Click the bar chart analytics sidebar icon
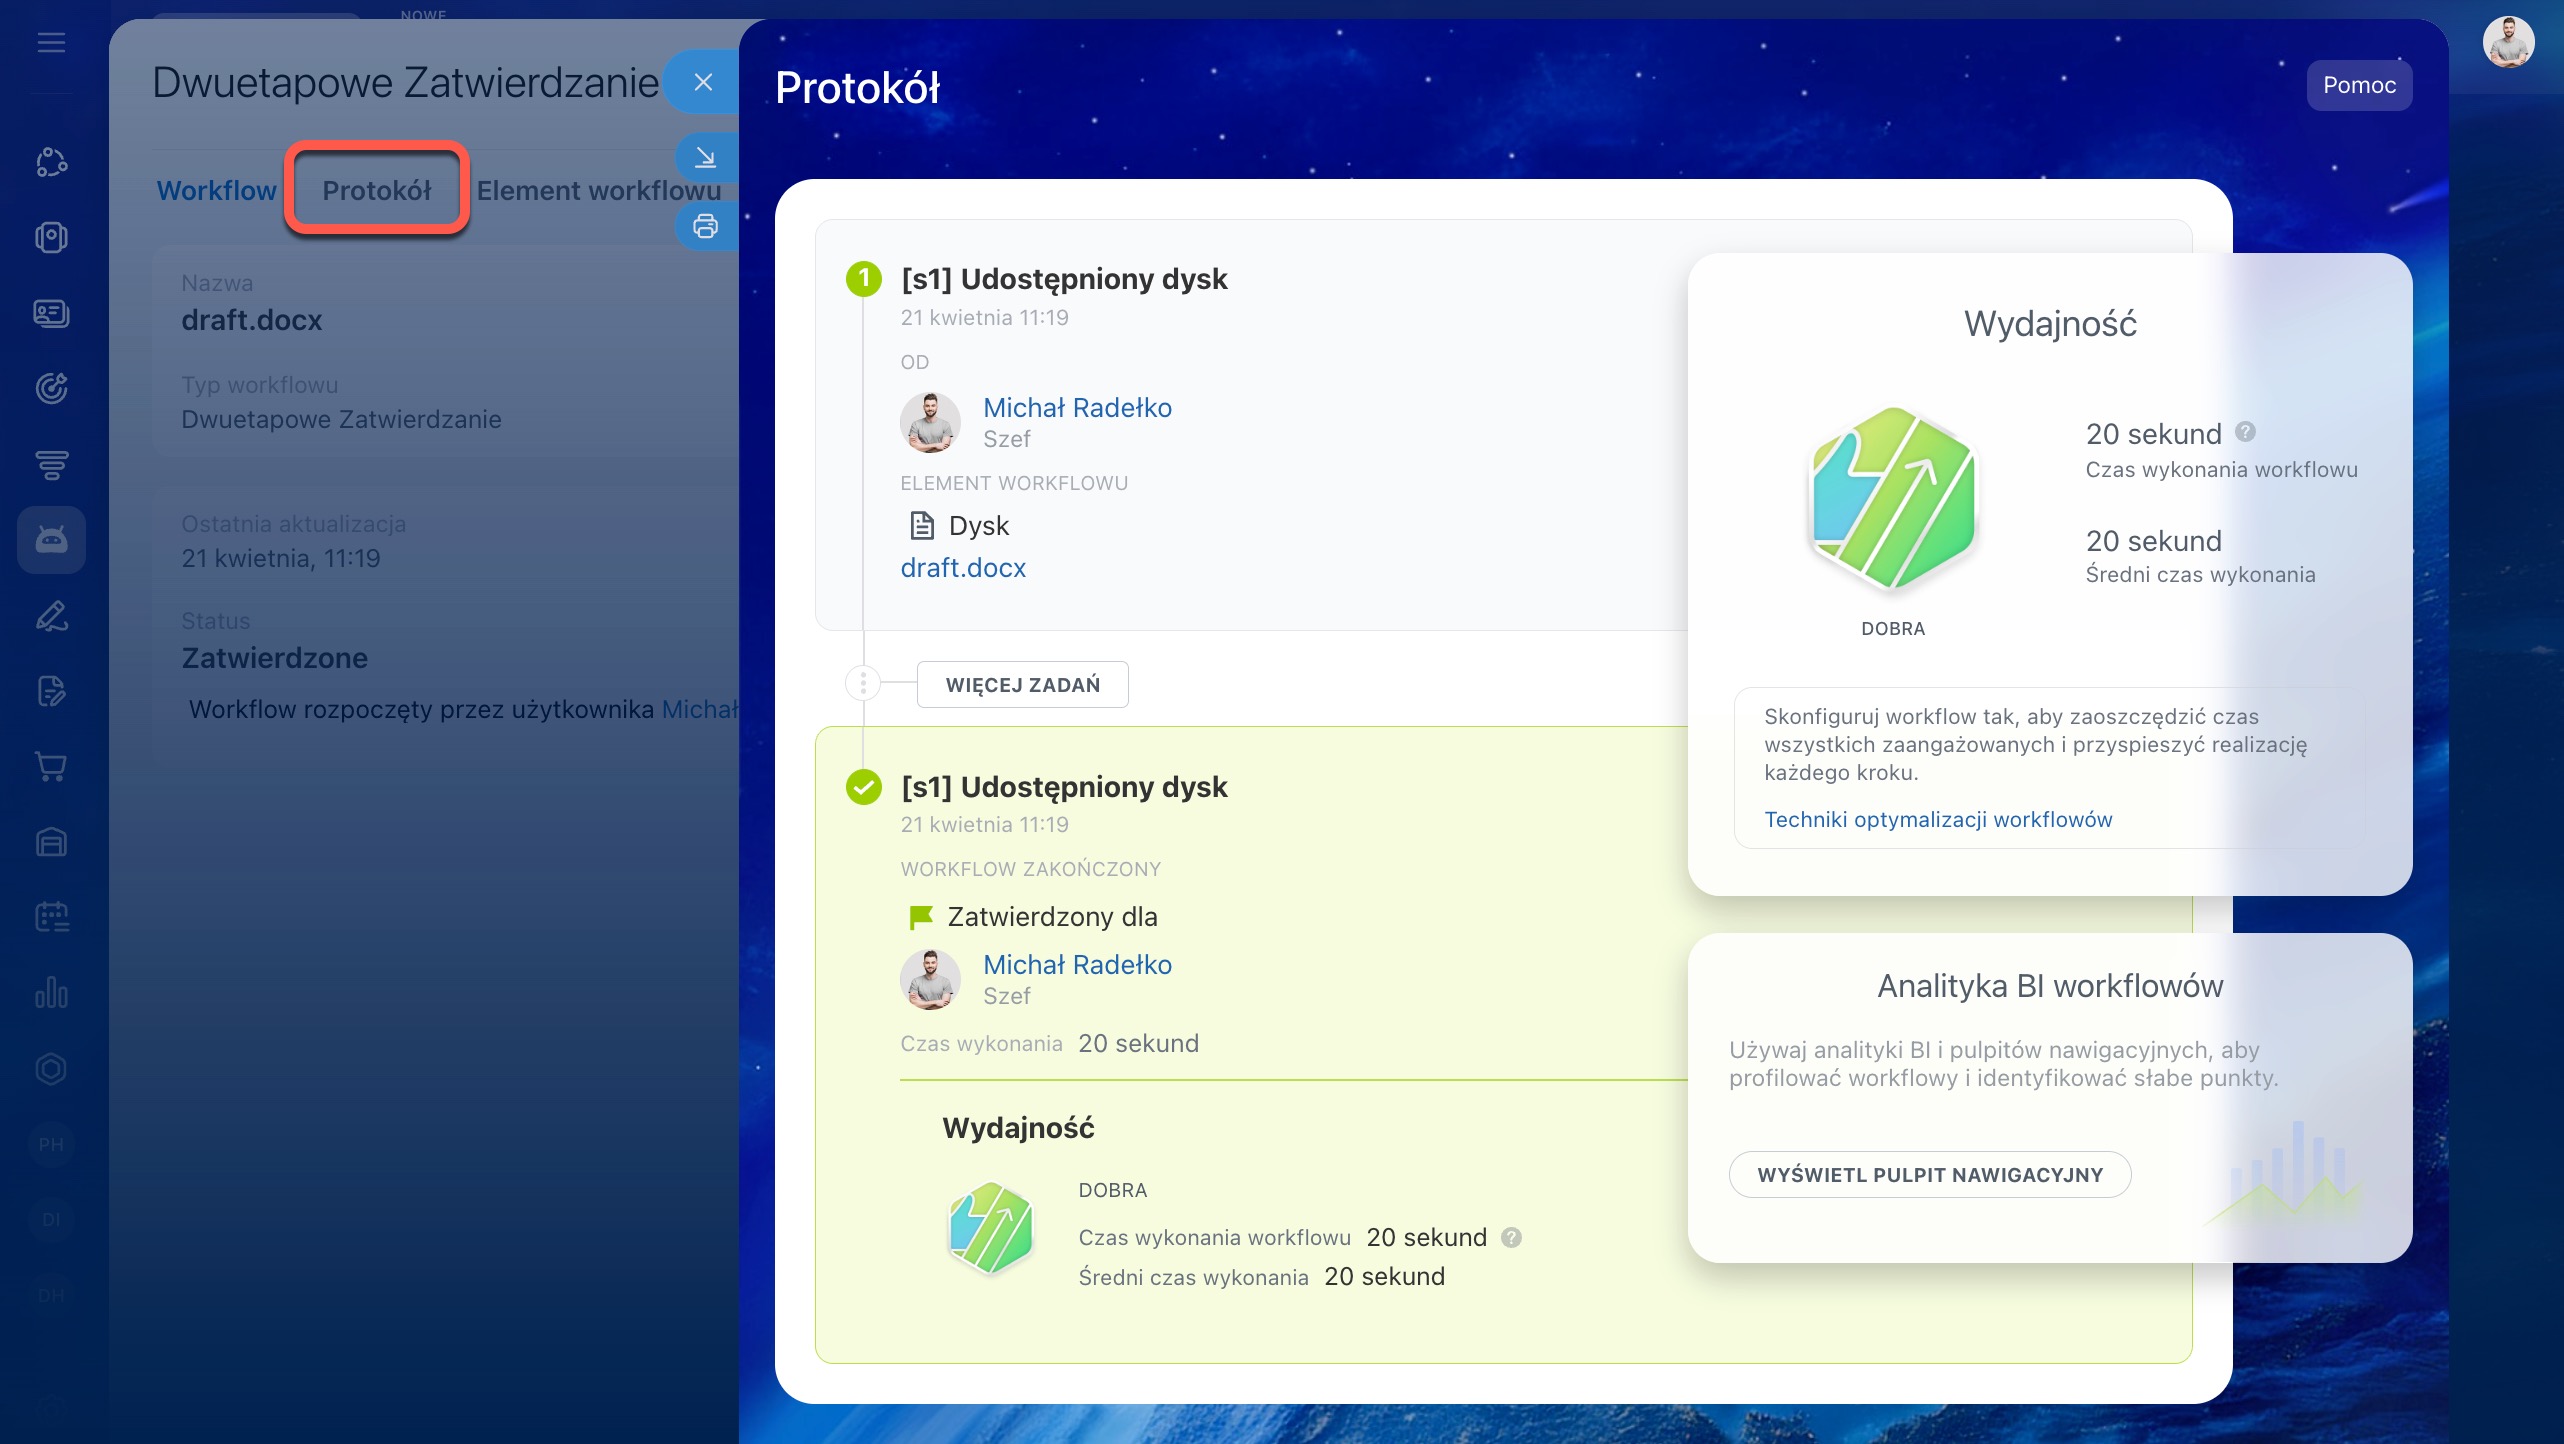2564x1444 pixels. point(51,993)
